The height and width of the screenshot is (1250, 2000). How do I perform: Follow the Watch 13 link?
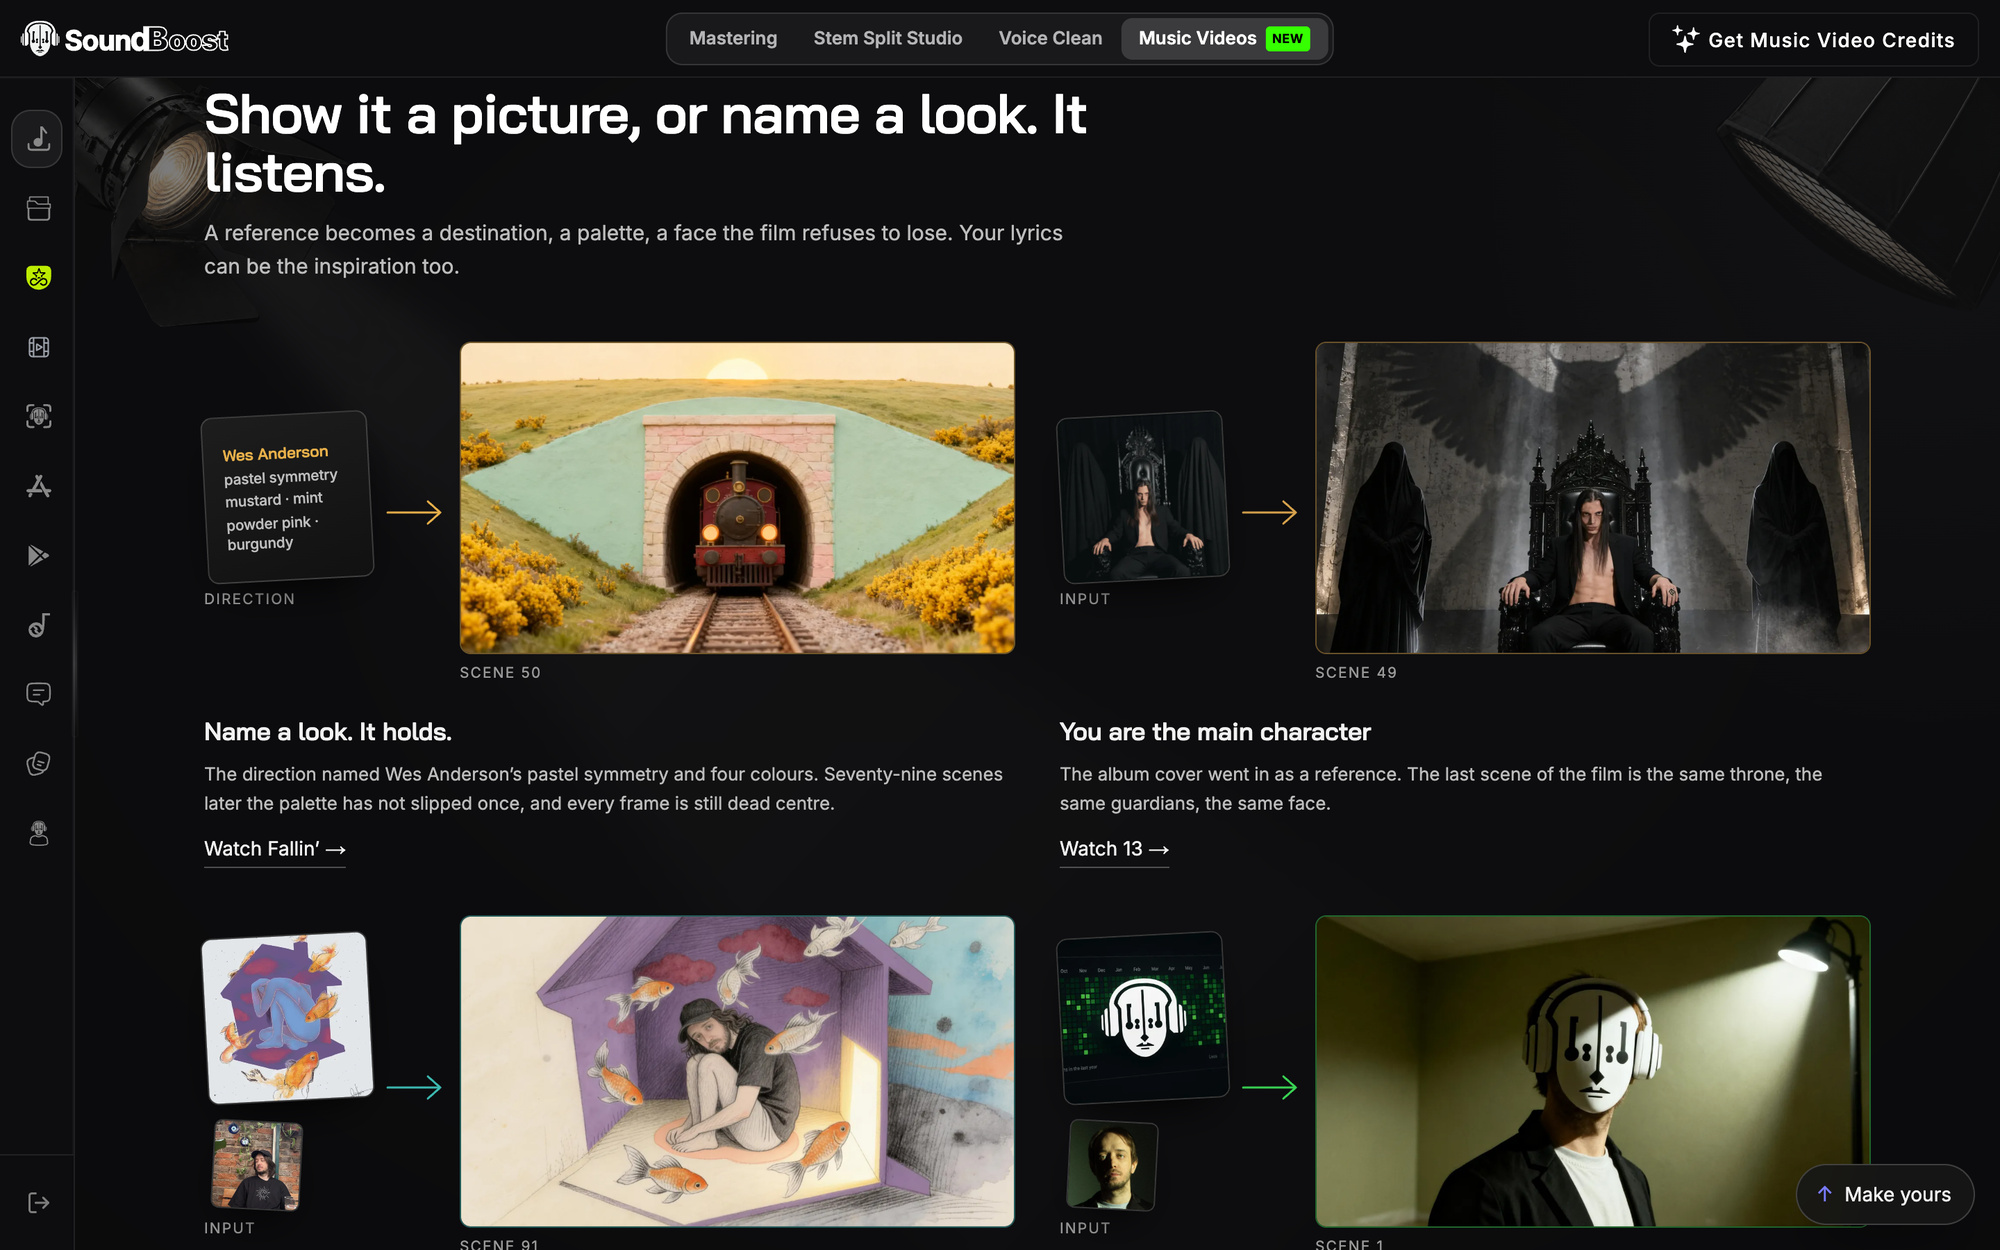(x=1114, y=849)
